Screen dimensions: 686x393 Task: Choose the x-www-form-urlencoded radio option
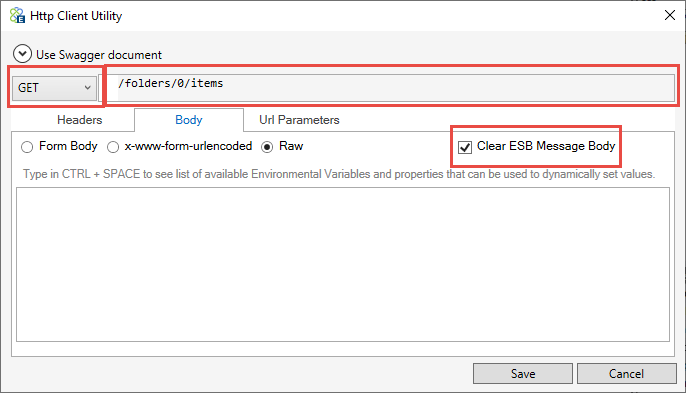click(113, 147)
